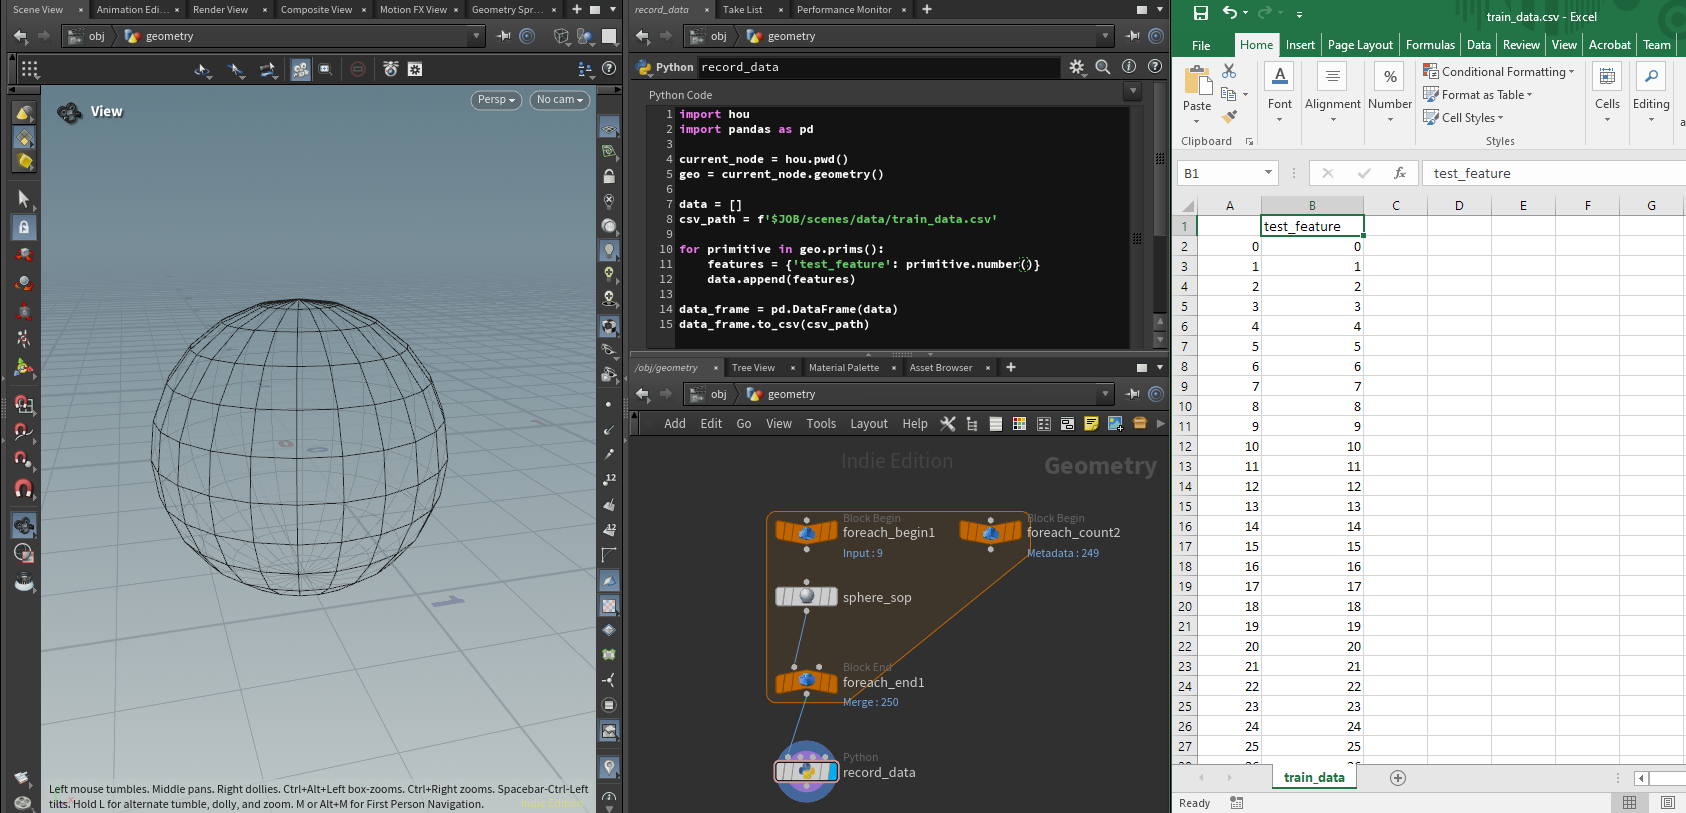
Task: Click the foreach_end1 node icon
Action: (x=806, y=682)
